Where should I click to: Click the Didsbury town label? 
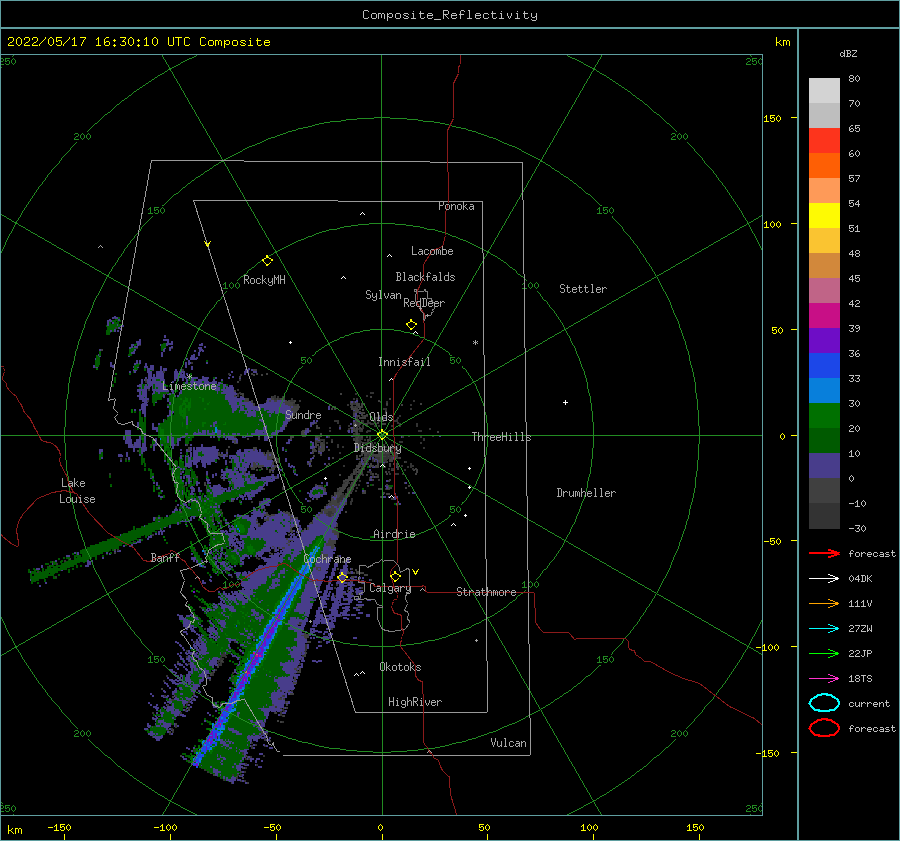(377, 448)
